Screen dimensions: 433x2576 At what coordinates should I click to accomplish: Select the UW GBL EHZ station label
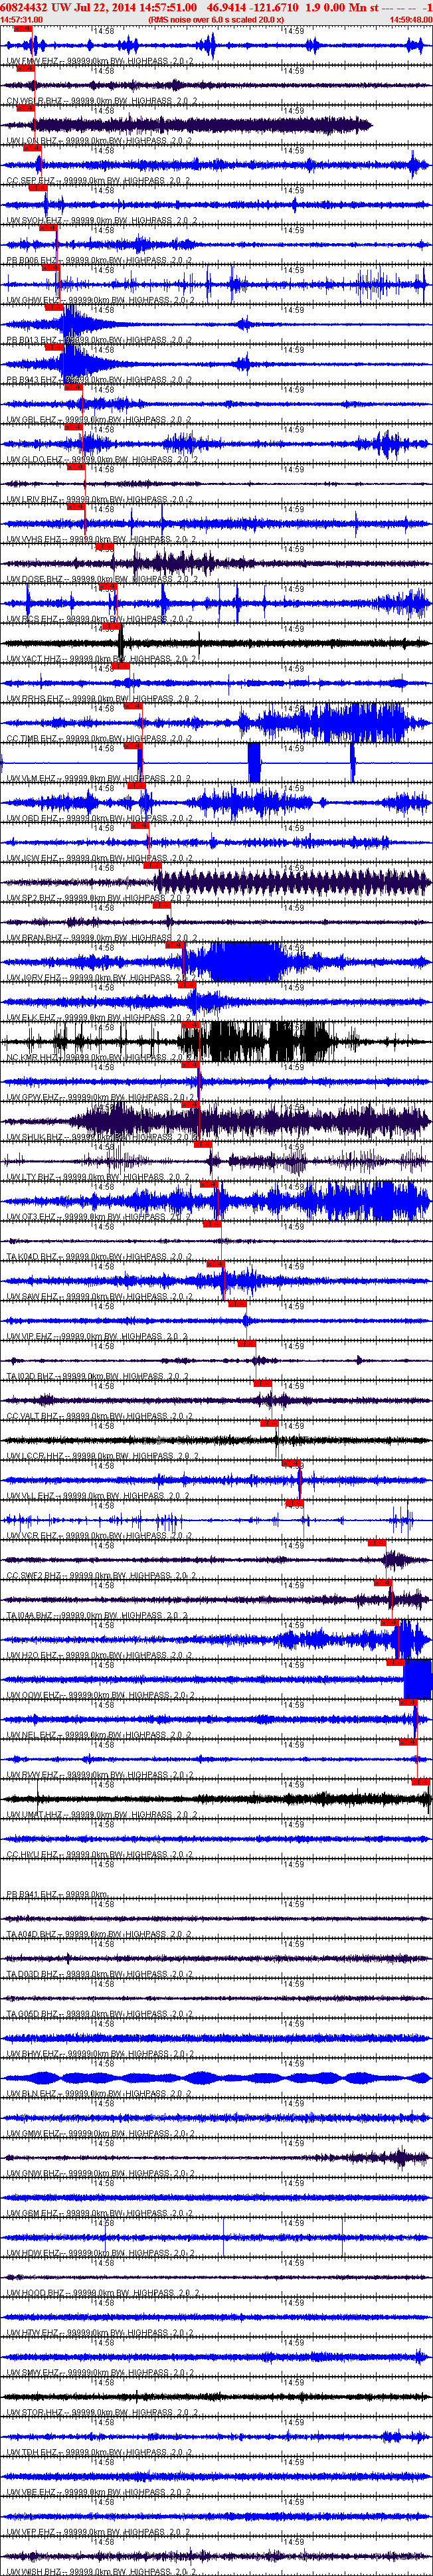point(99,420)
